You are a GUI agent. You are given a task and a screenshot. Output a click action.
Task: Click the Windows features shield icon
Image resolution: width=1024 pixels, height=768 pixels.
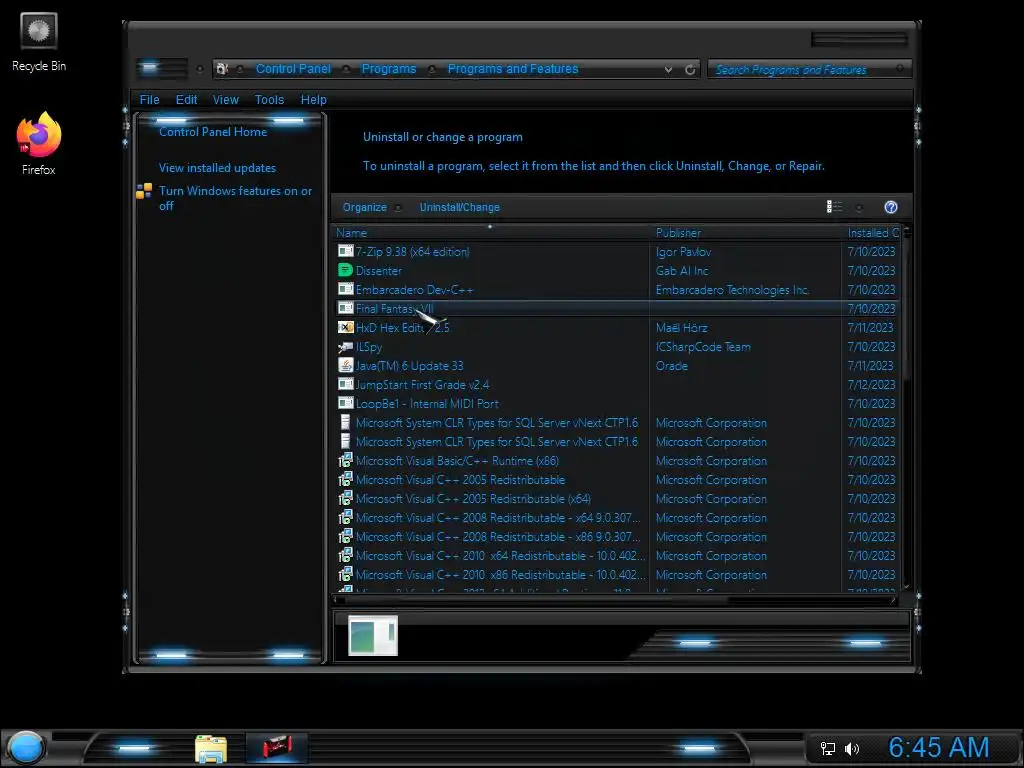tap(144, 191)
